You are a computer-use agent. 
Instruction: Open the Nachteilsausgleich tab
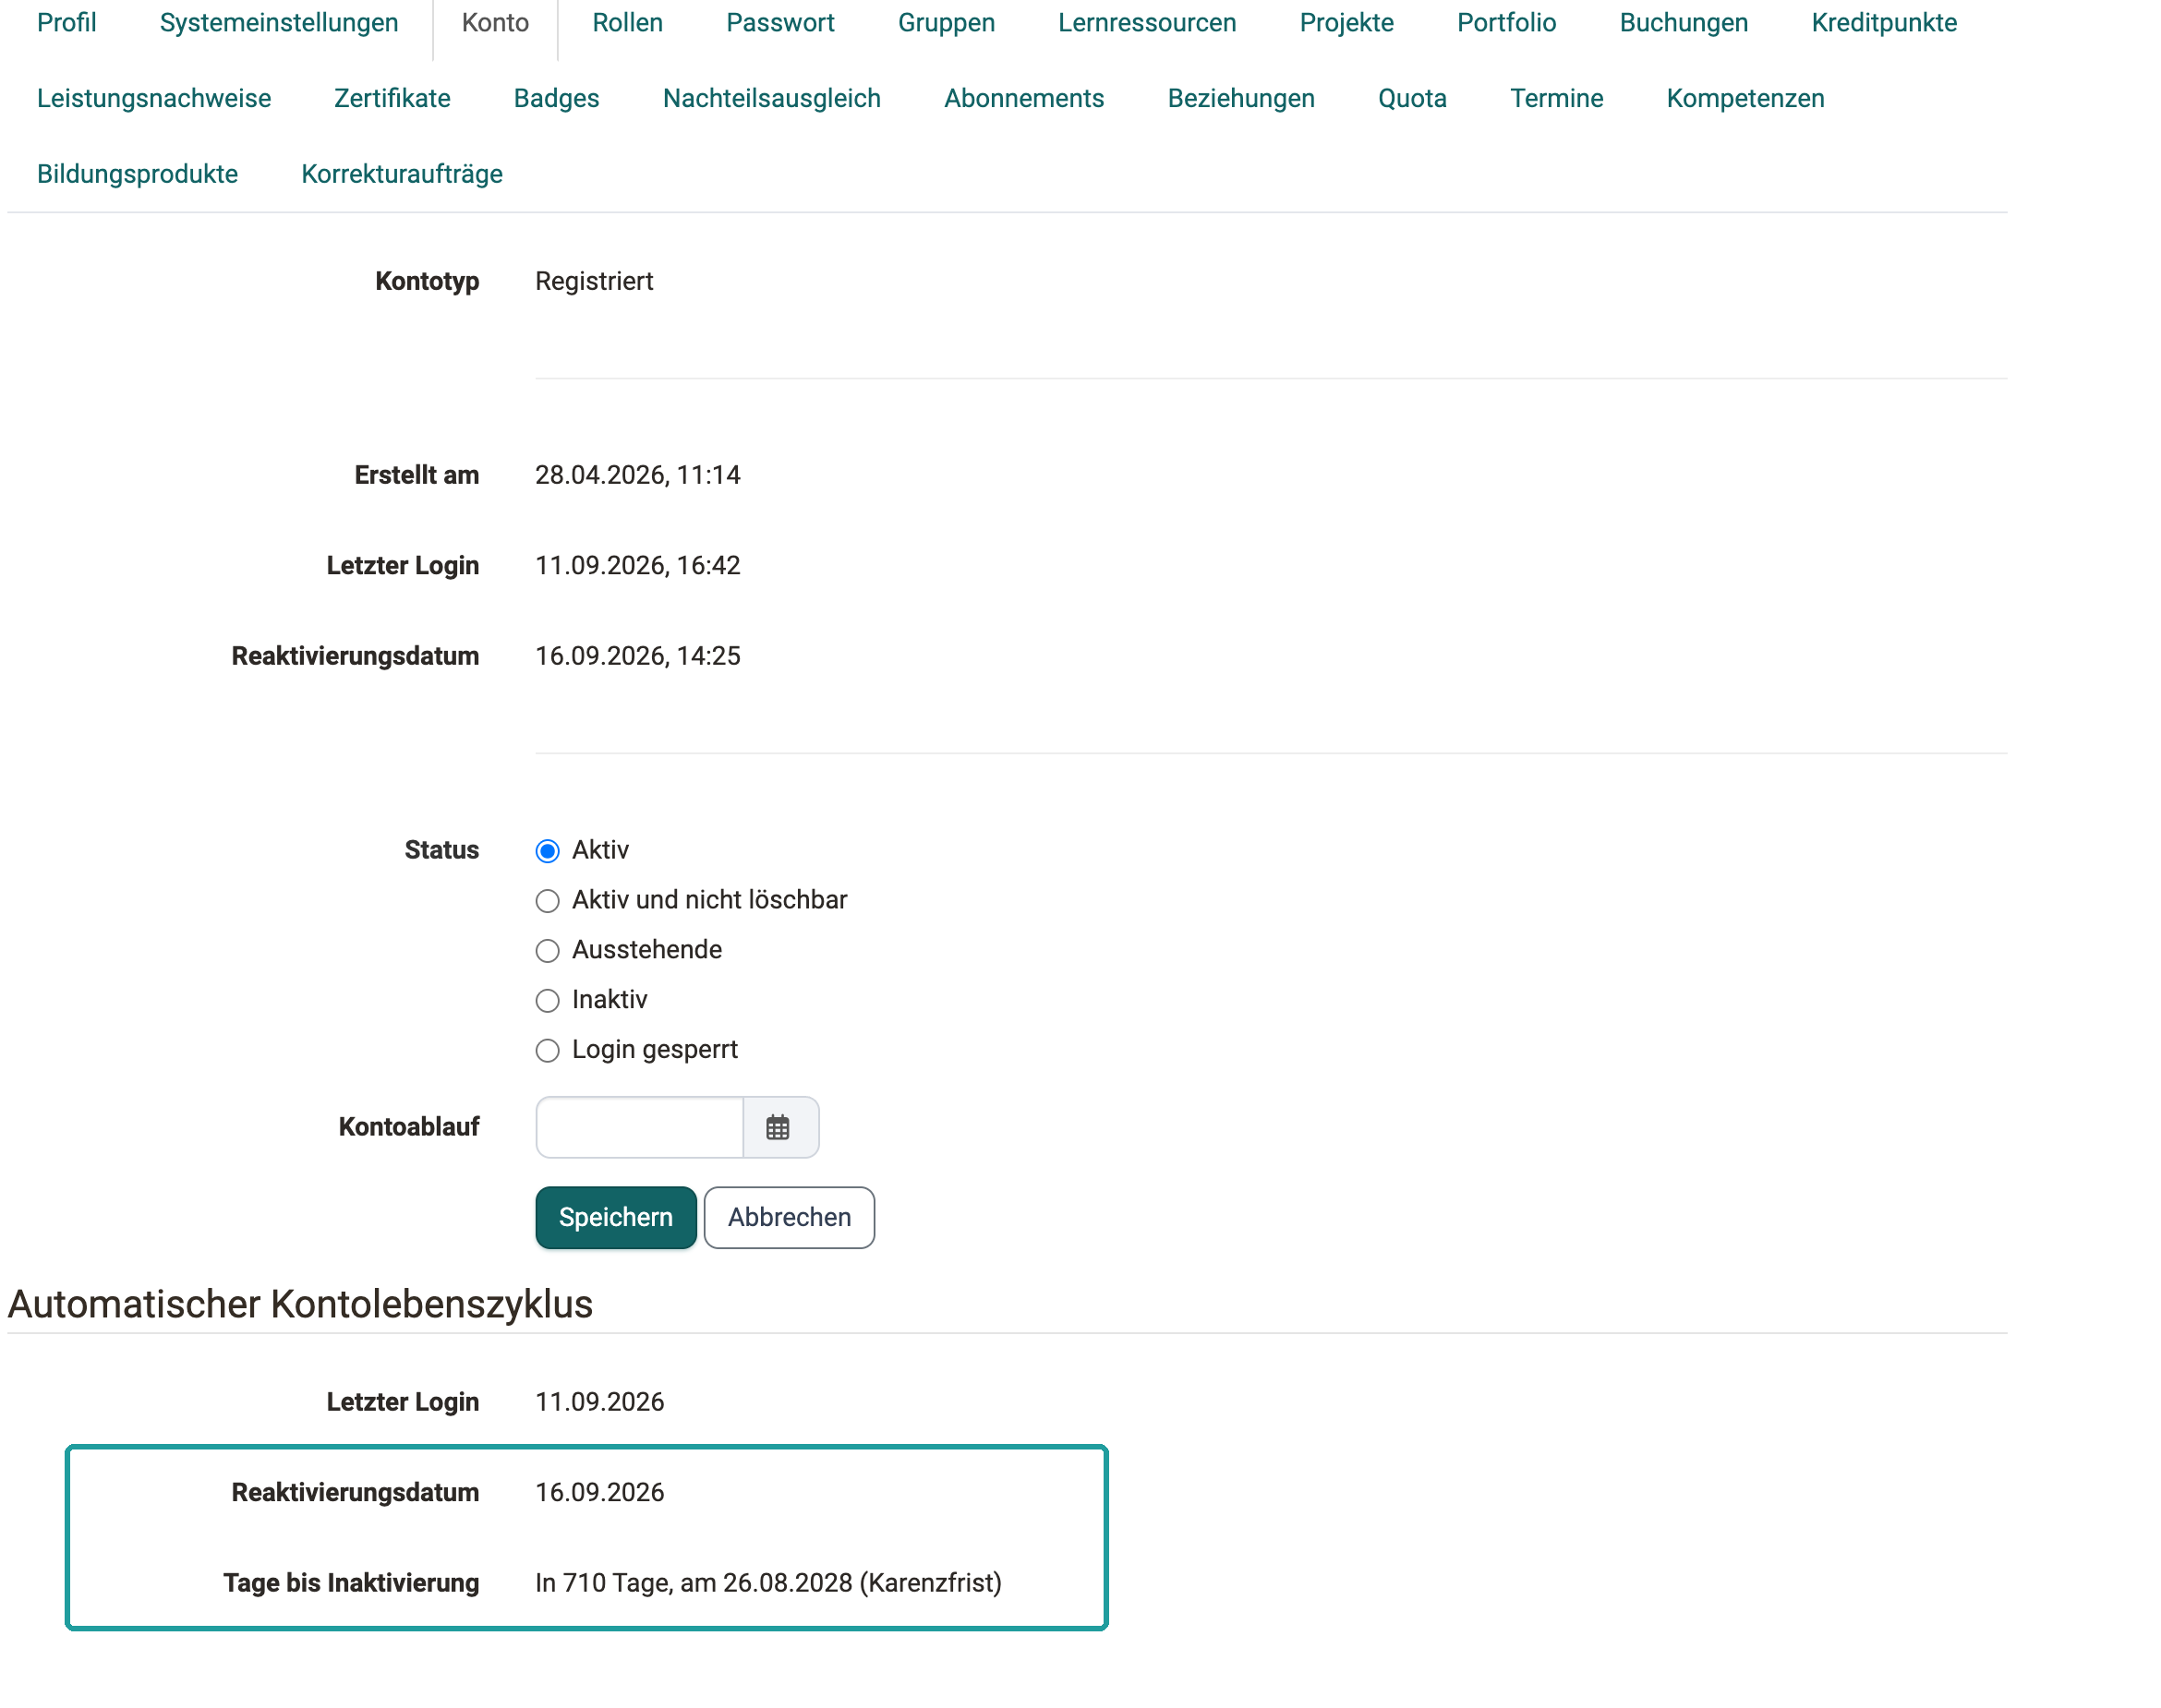pos(771,98)
